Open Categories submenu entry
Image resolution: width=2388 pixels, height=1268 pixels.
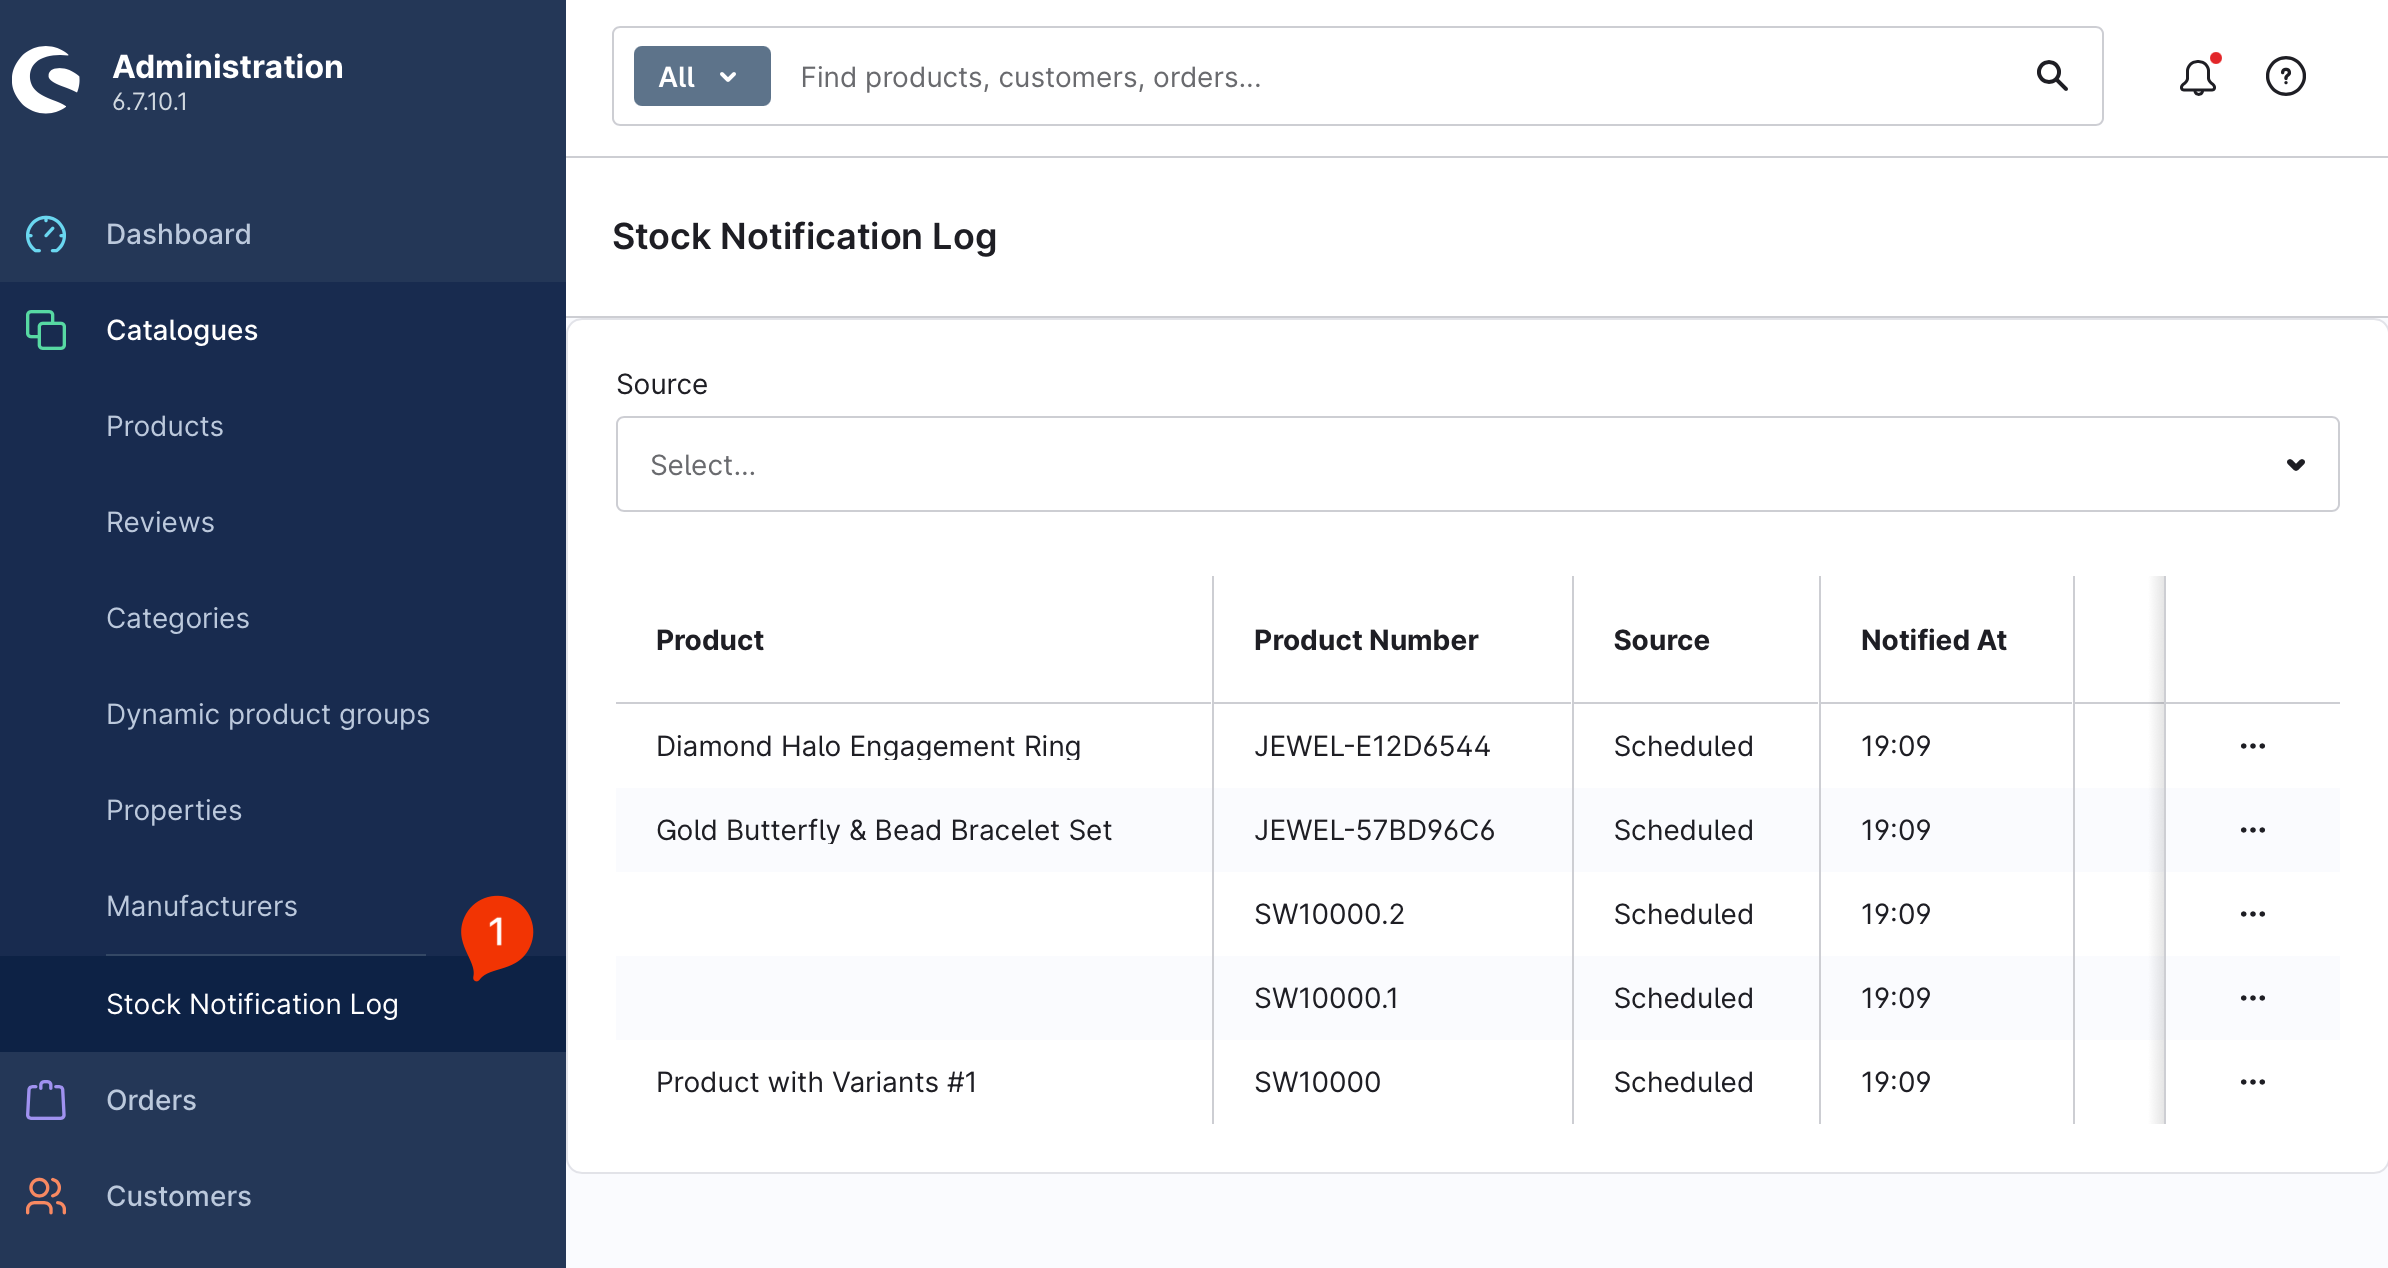click(178, 618)
